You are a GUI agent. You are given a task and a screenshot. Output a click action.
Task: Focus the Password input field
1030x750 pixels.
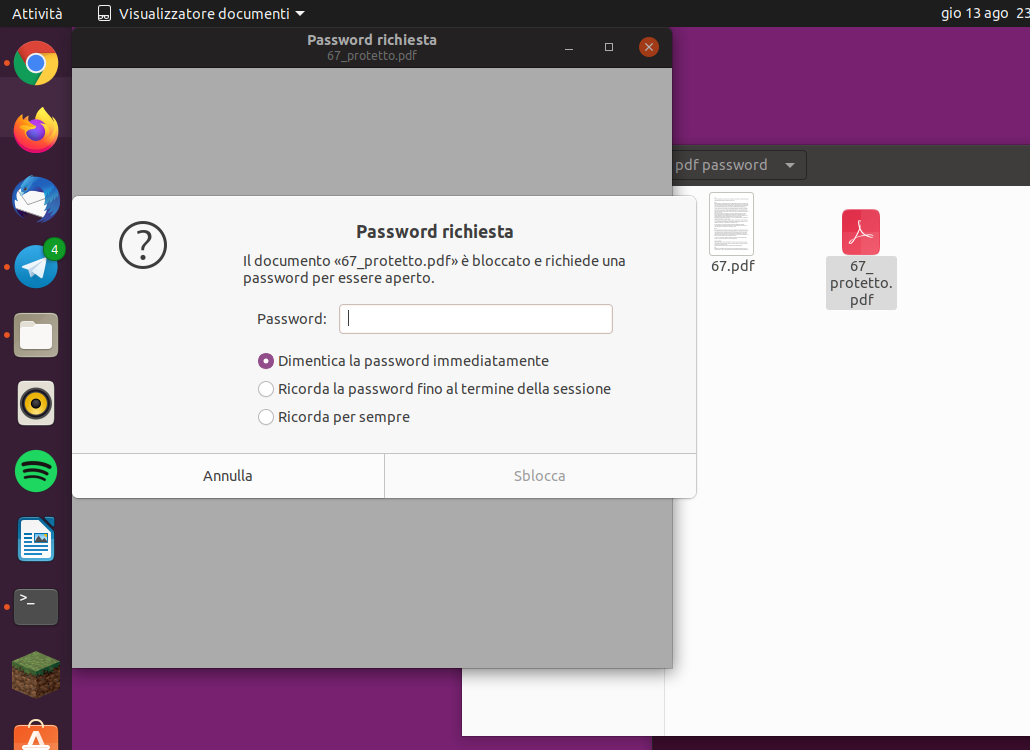pyautogui.click(x=475, y=318)
